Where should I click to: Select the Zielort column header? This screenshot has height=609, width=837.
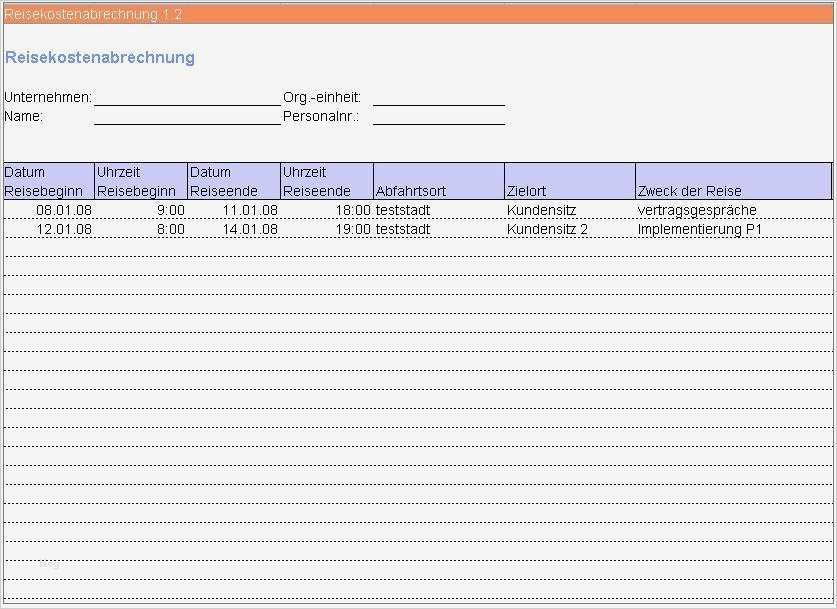[568, 186]
